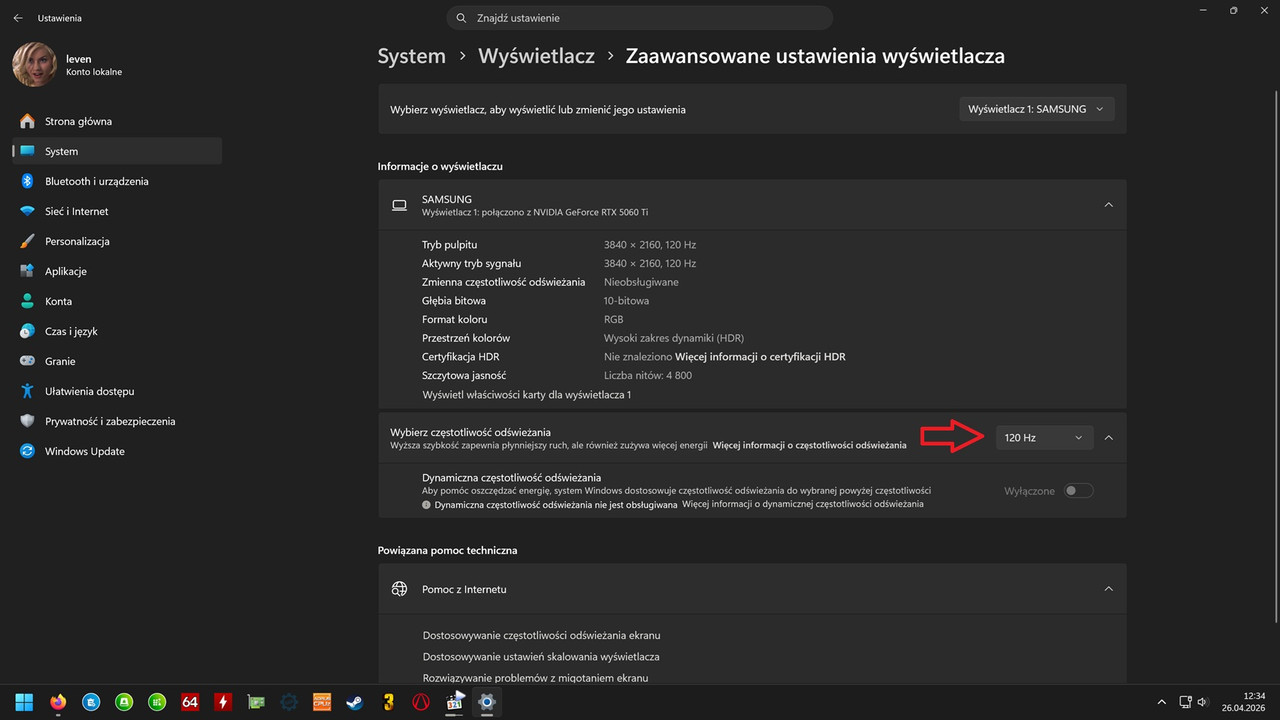The width and height of the screenshot is (1280, 720).
Task: Collapse the refresh rate section chevron
Action: (x=1108, y=437)
